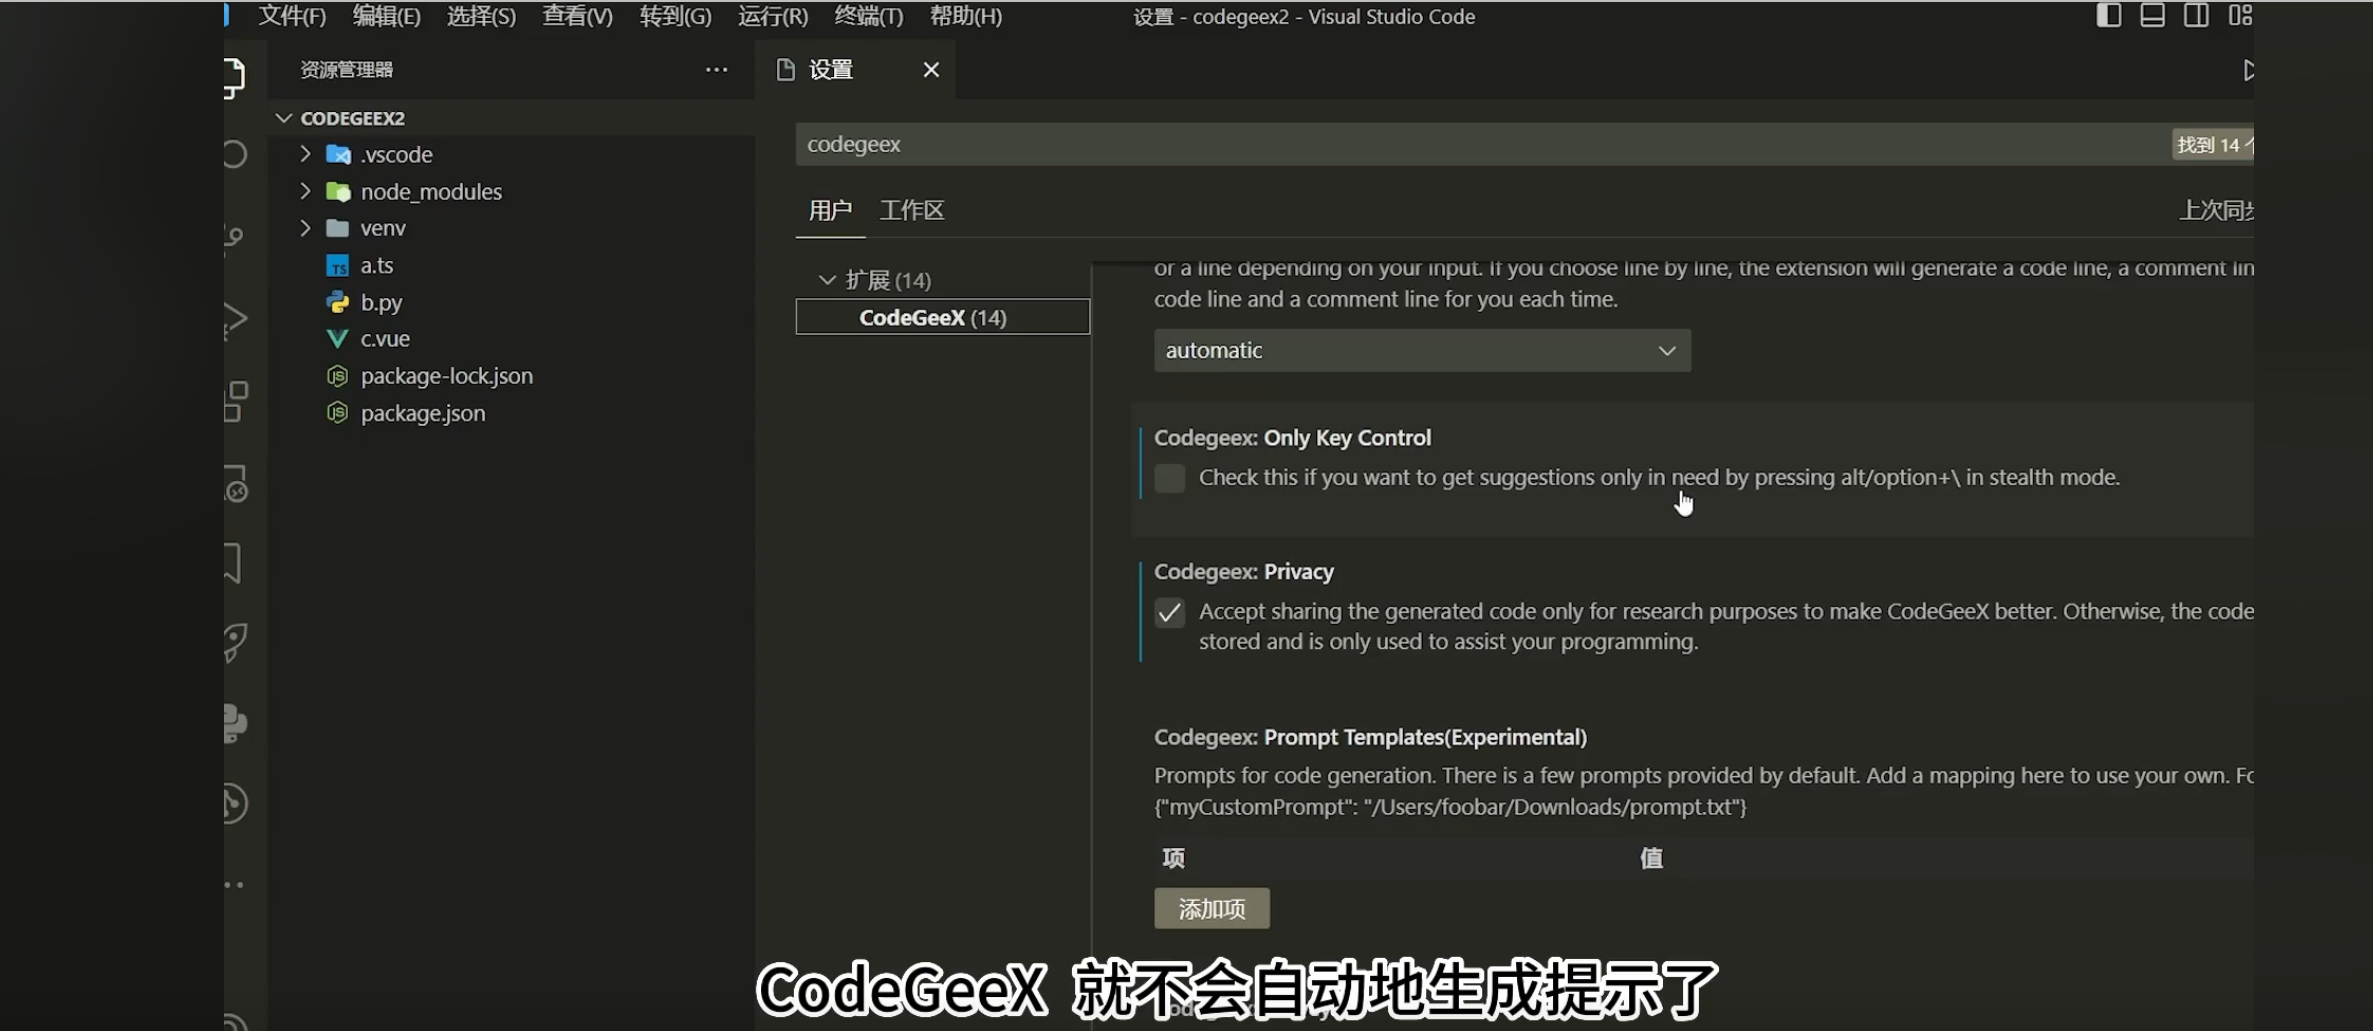Show additional views via activity bar ellipsis

click(234, 885)
